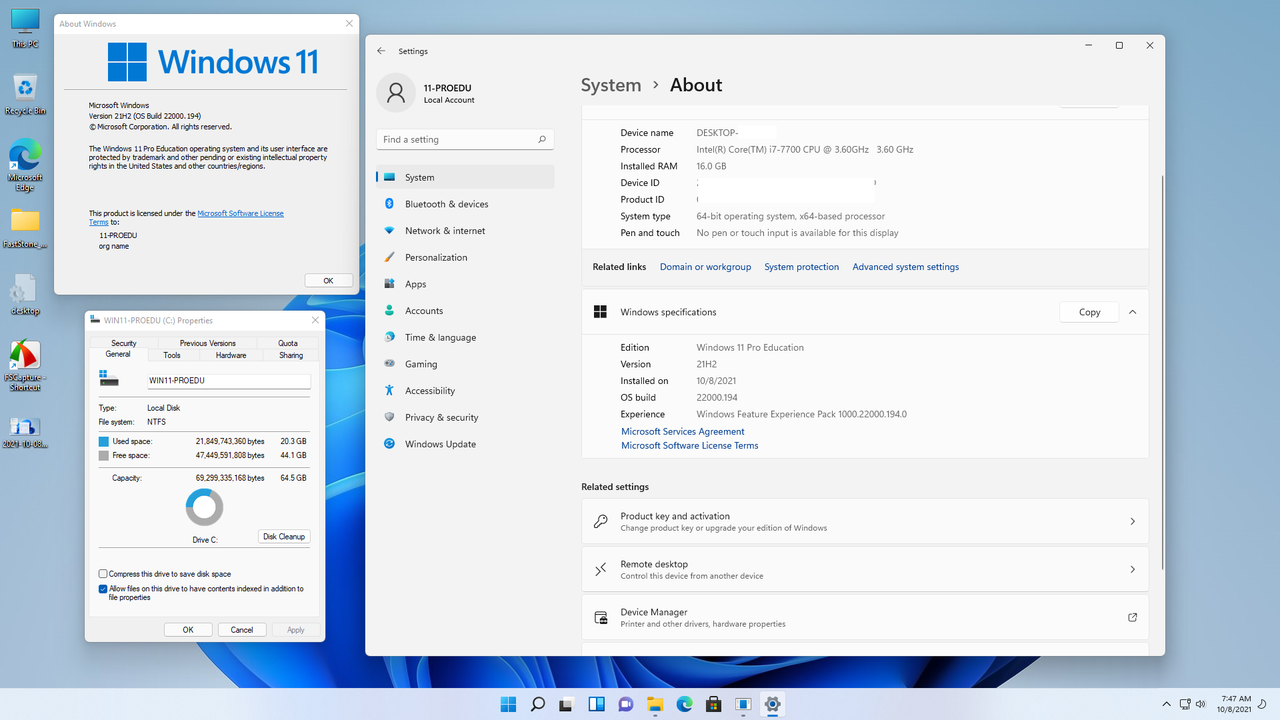
Task: Open Product key and activation page
Action: point(865,522)
